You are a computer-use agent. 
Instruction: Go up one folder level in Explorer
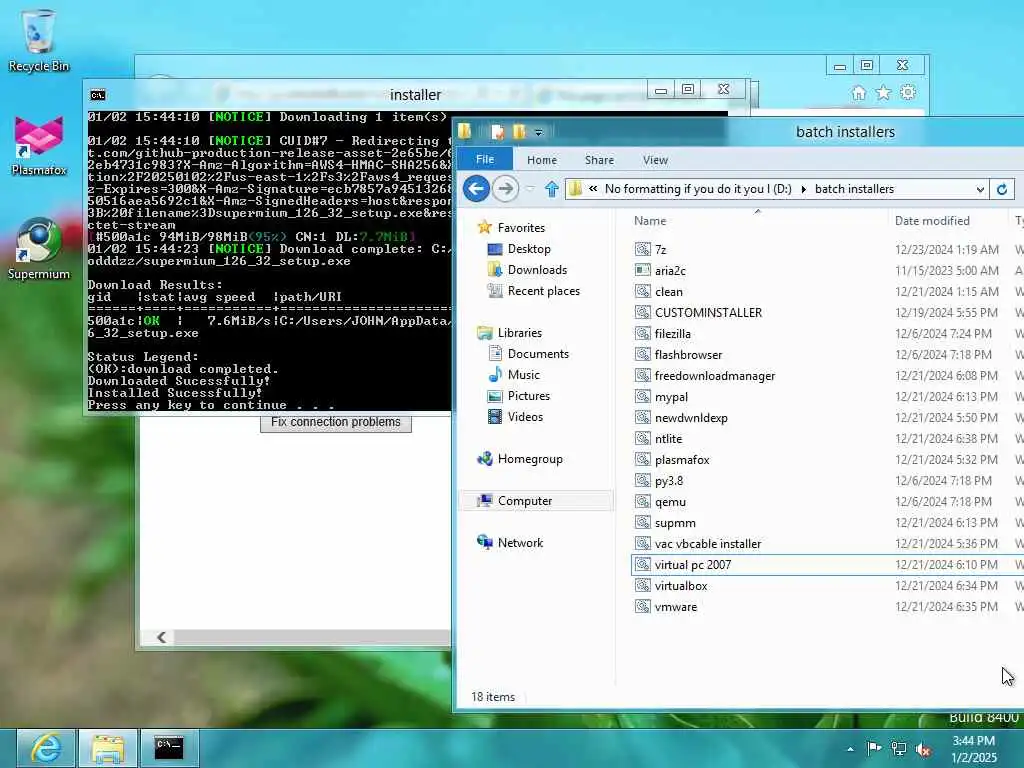tap(551, 189)
